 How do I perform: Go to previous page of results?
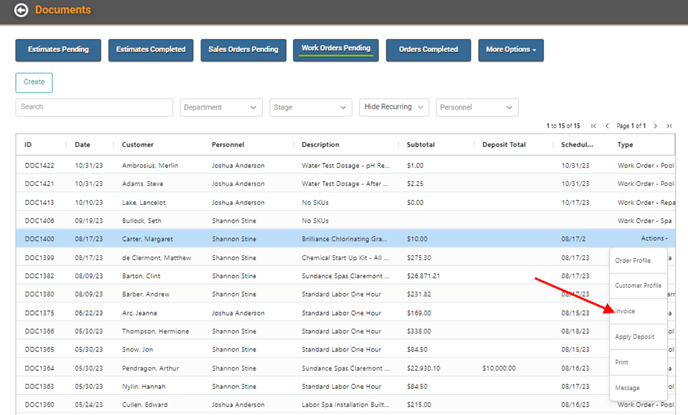pyautogui.click(x=606, y=126)
